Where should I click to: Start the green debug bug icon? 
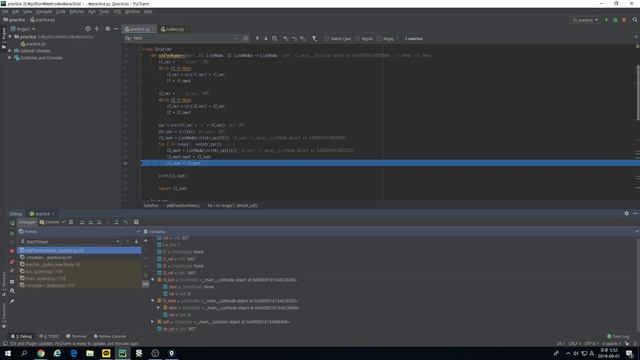tap(615, 20)
